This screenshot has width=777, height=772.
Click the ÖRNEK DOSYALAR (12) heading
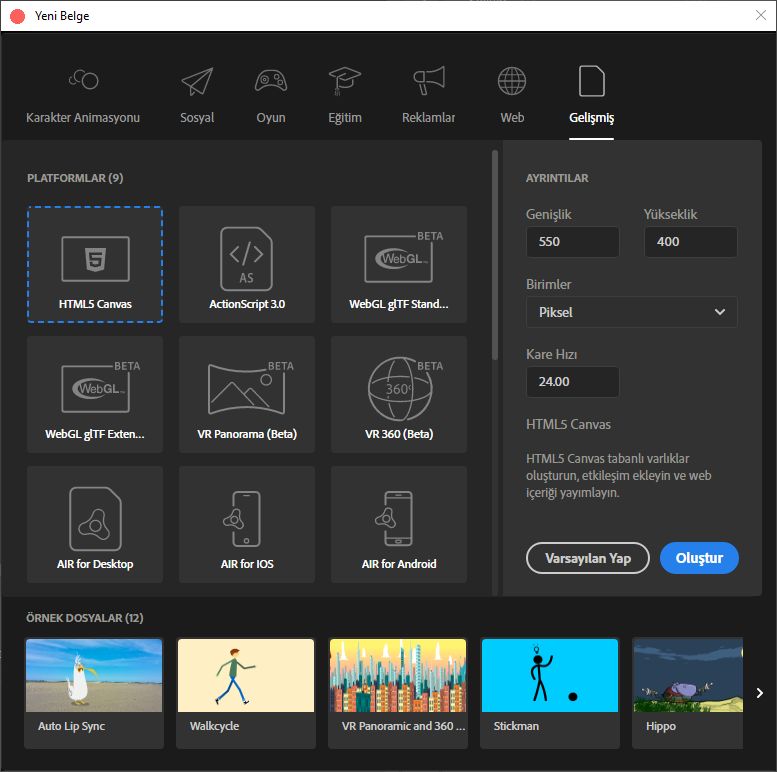pyautogui.click(x=85, y=618)
